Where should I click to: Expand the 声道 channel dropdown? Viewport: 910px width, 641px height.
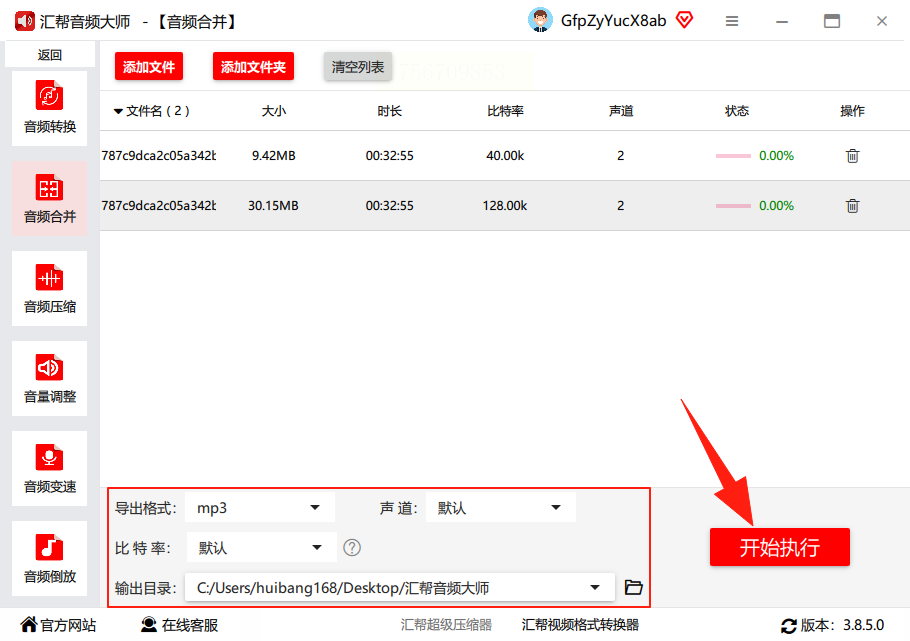[x=501, y=508]
